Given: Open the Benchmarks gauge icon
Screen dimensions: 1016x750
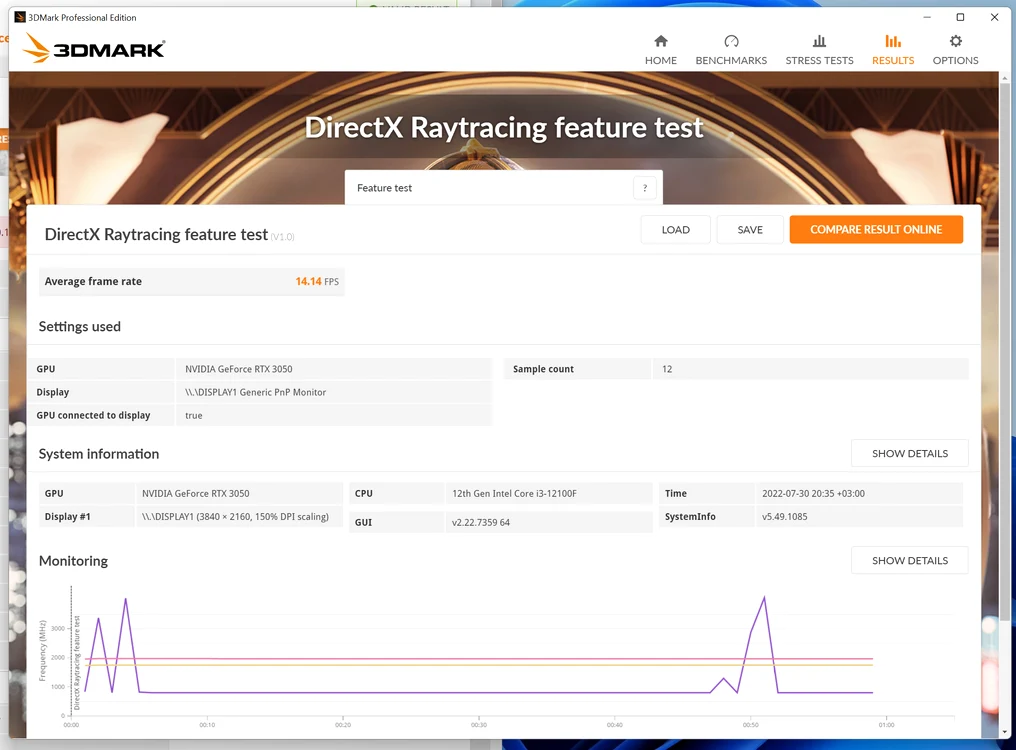Looking at the screenshot, I should click(x=731, y=41).
